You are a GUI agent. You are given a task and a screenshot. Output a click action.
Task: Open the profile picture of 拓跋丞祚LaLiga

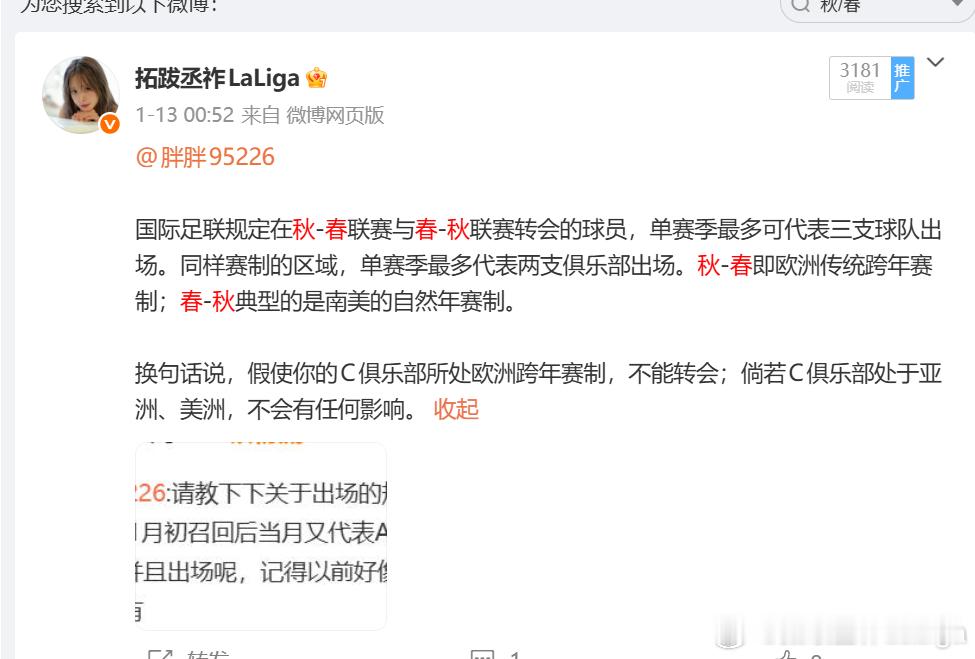tap(81, 94)
